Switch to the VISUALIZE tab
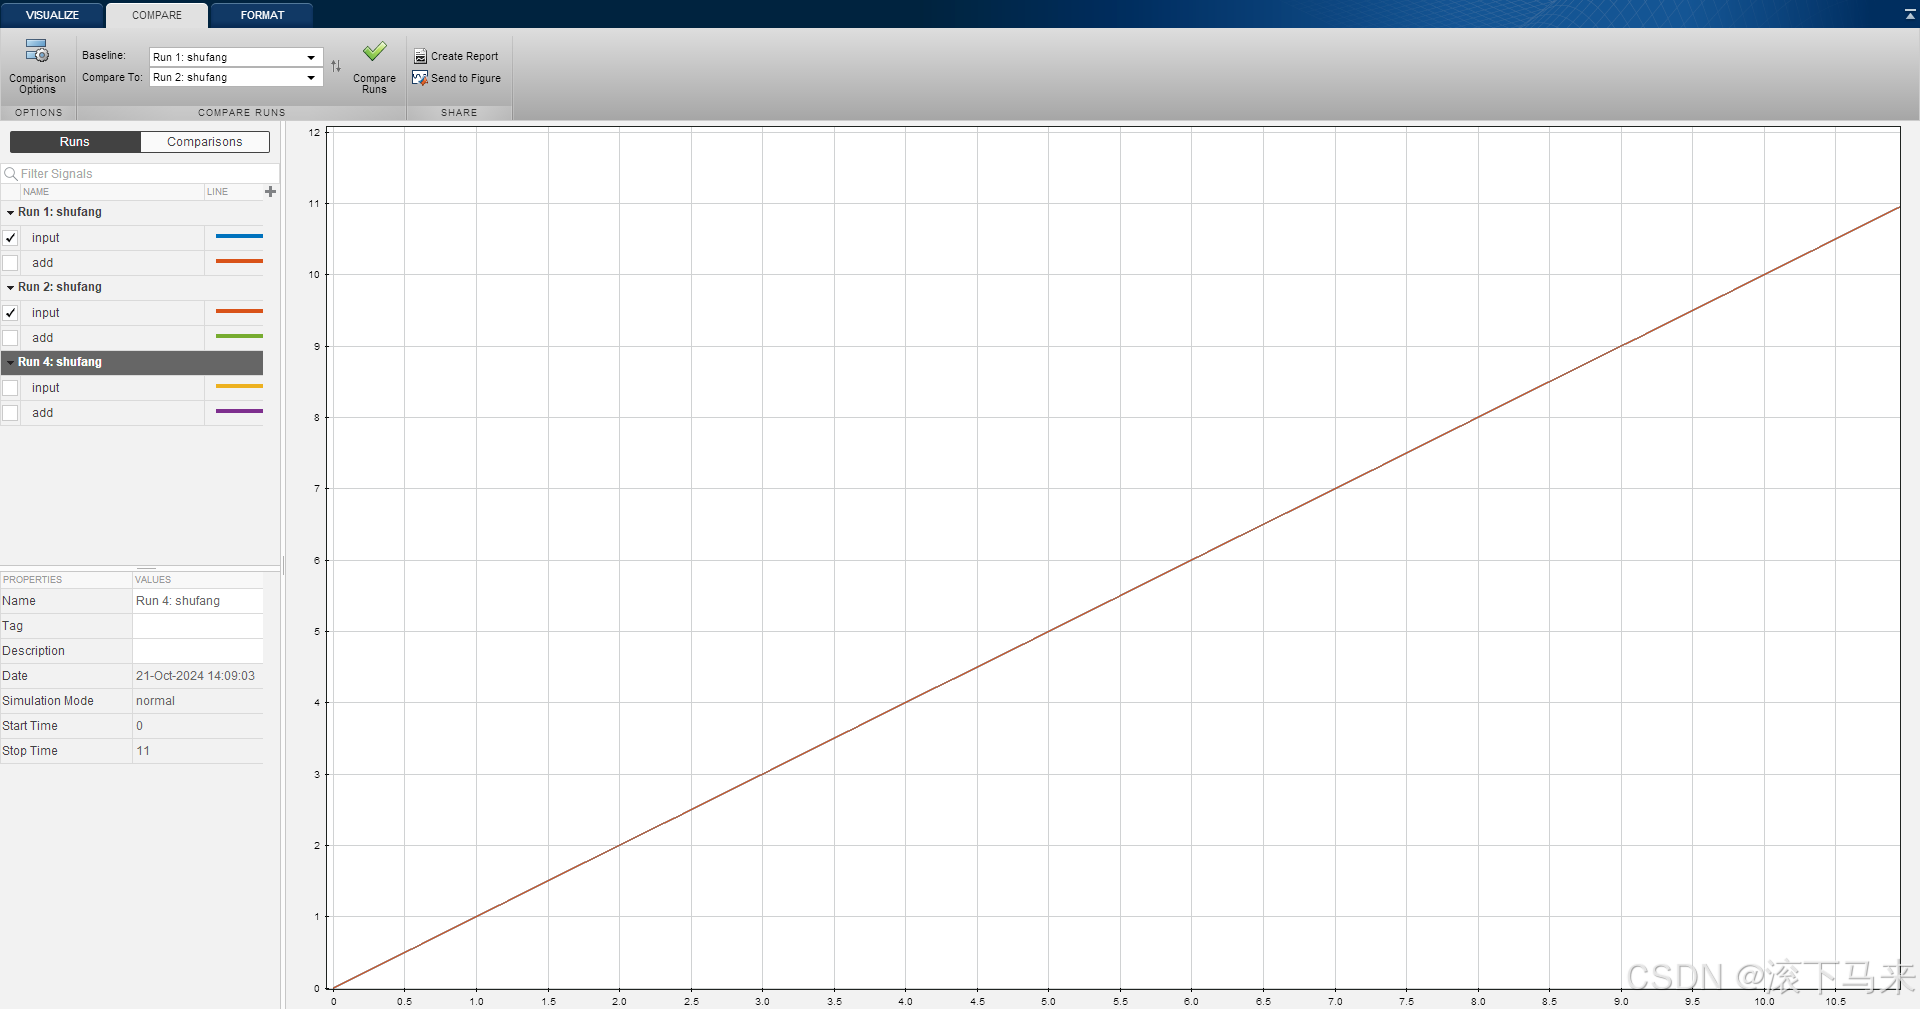 point(51,14)
